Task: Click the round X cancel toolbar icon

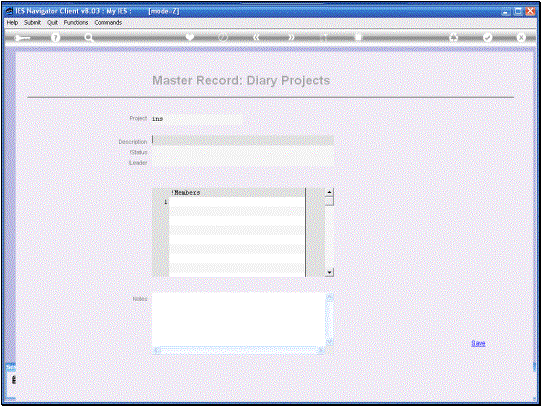Action: [521, 37]
